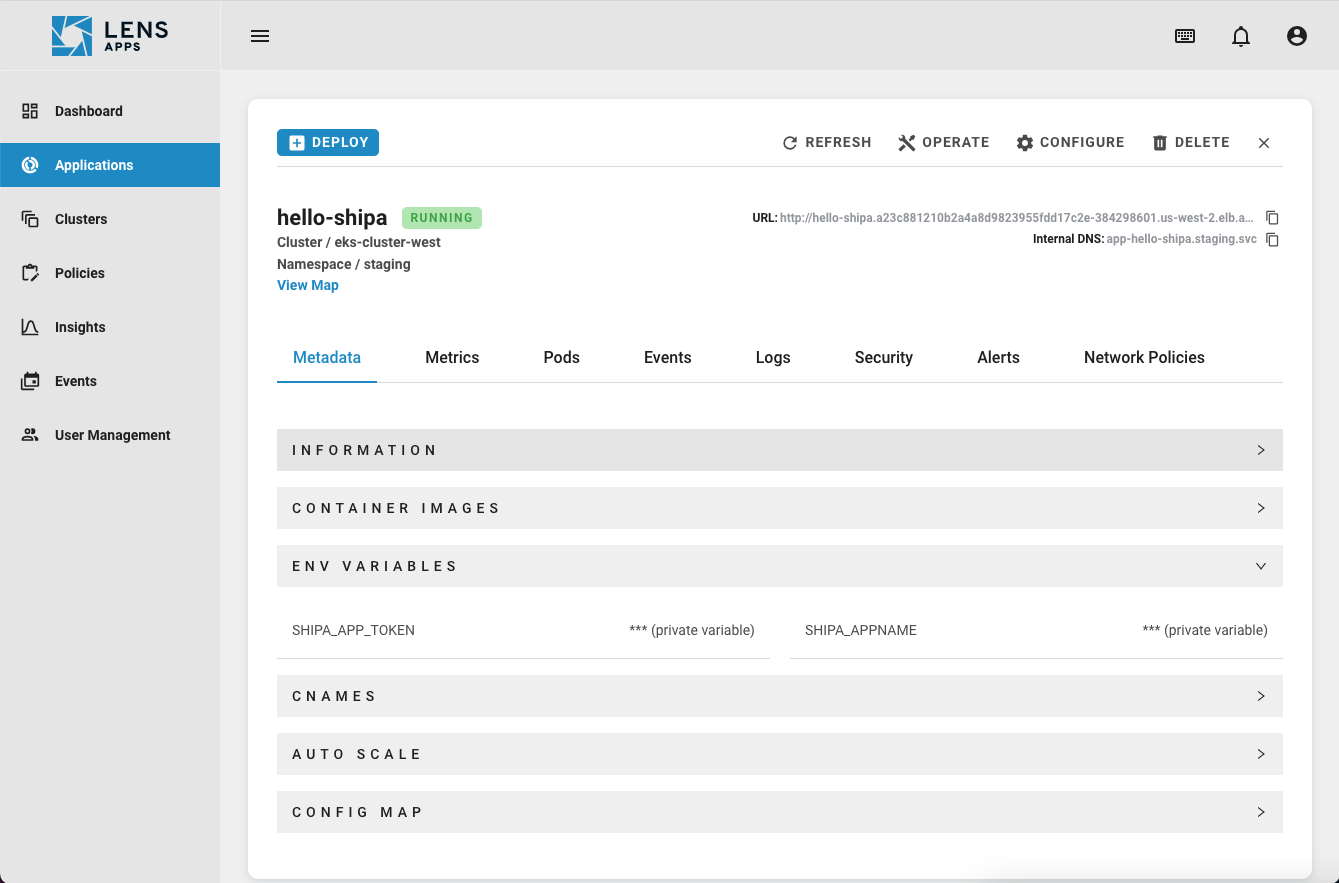
Task: Open Insights from the sidebar
Action: pyautogui.click(x=110, y=327)
